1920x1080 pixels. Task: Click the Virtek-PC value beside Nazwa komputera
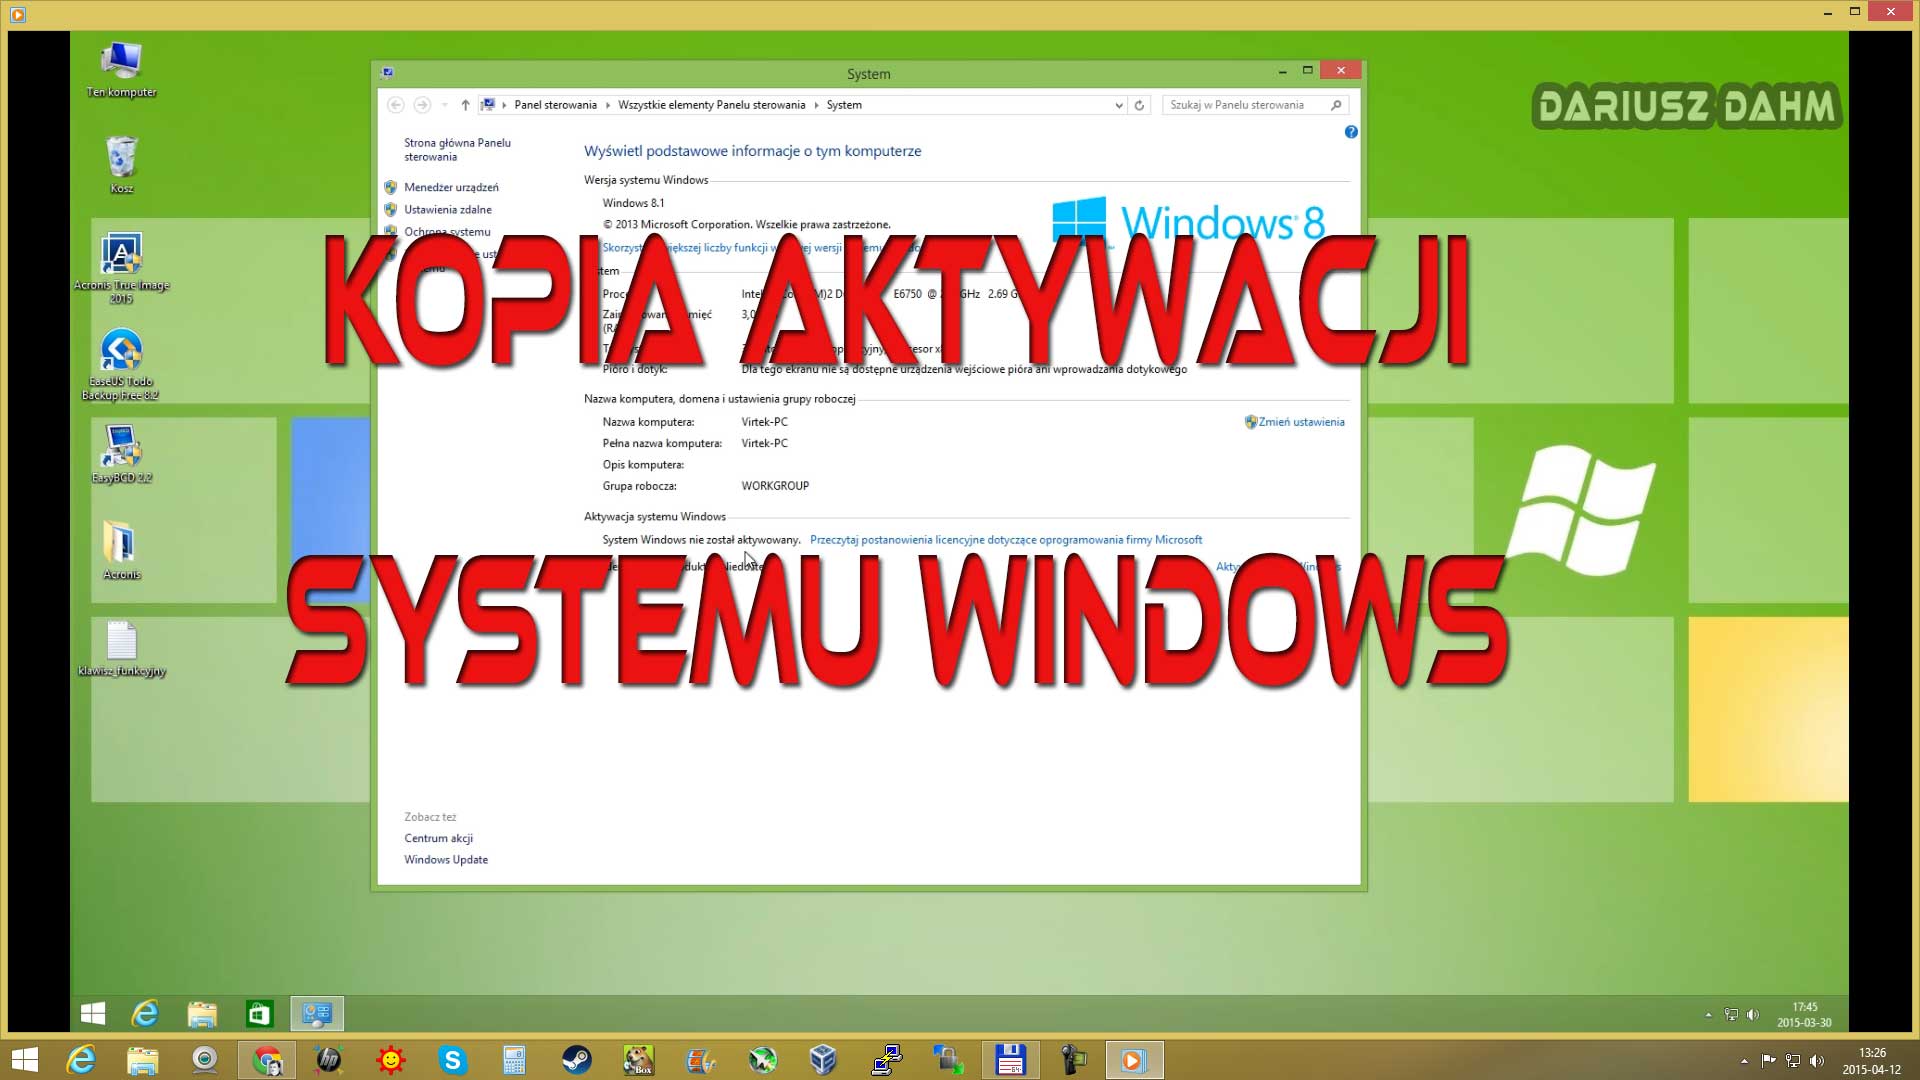tap(764, 422)
